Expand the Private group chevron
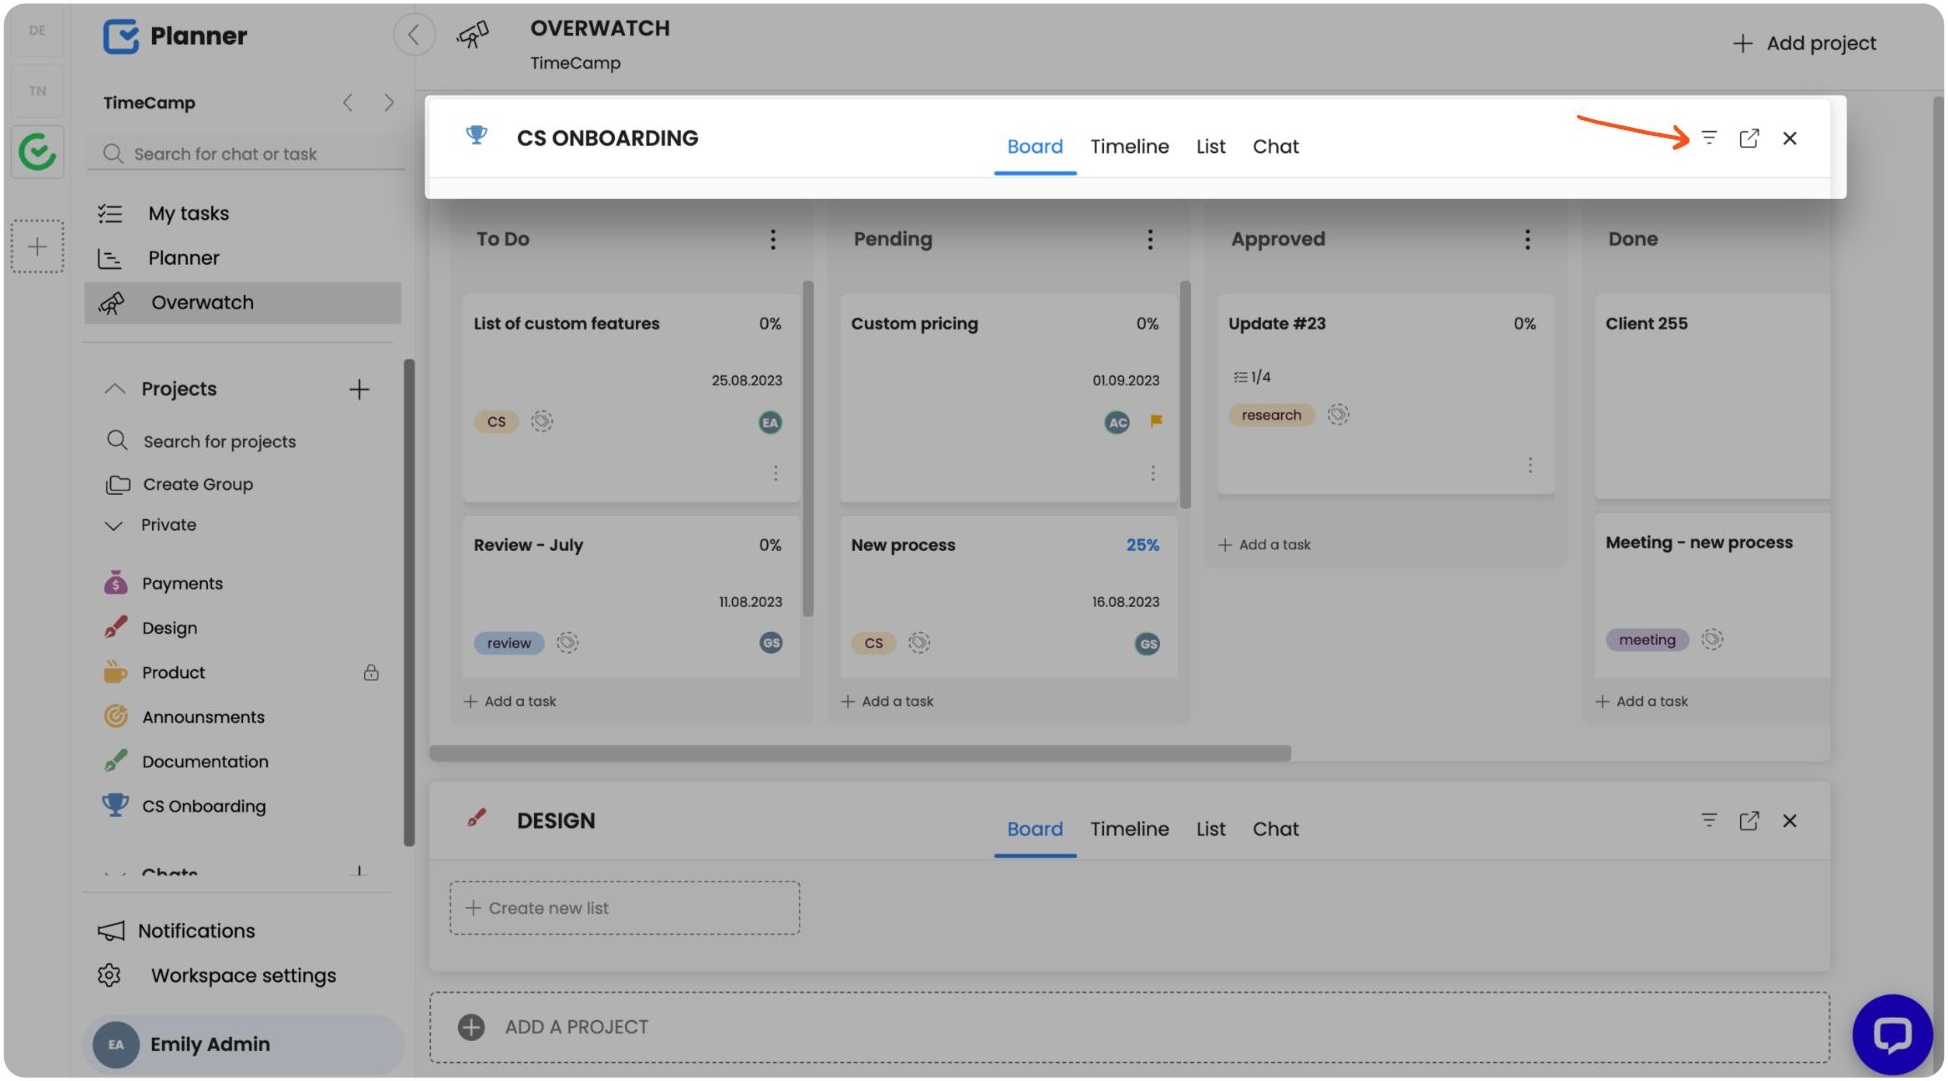1948x1081 pixels. [114, 525]
